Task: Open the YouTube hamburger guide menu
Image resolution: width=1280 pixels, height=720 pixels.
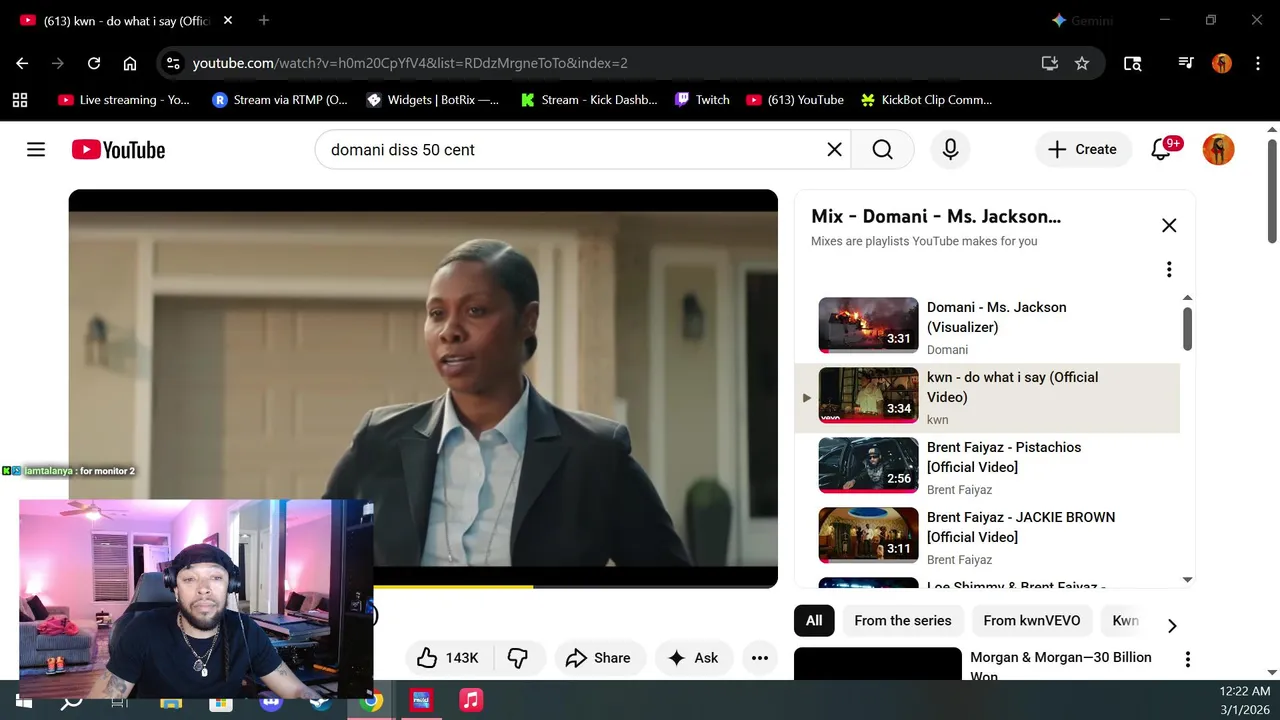Action: [36, 150]
